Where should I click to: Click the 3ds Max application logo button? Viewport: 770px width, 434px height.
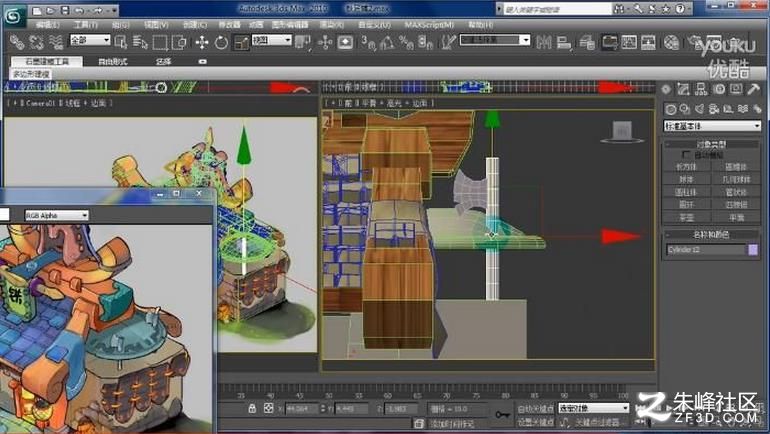click(15, 16)
